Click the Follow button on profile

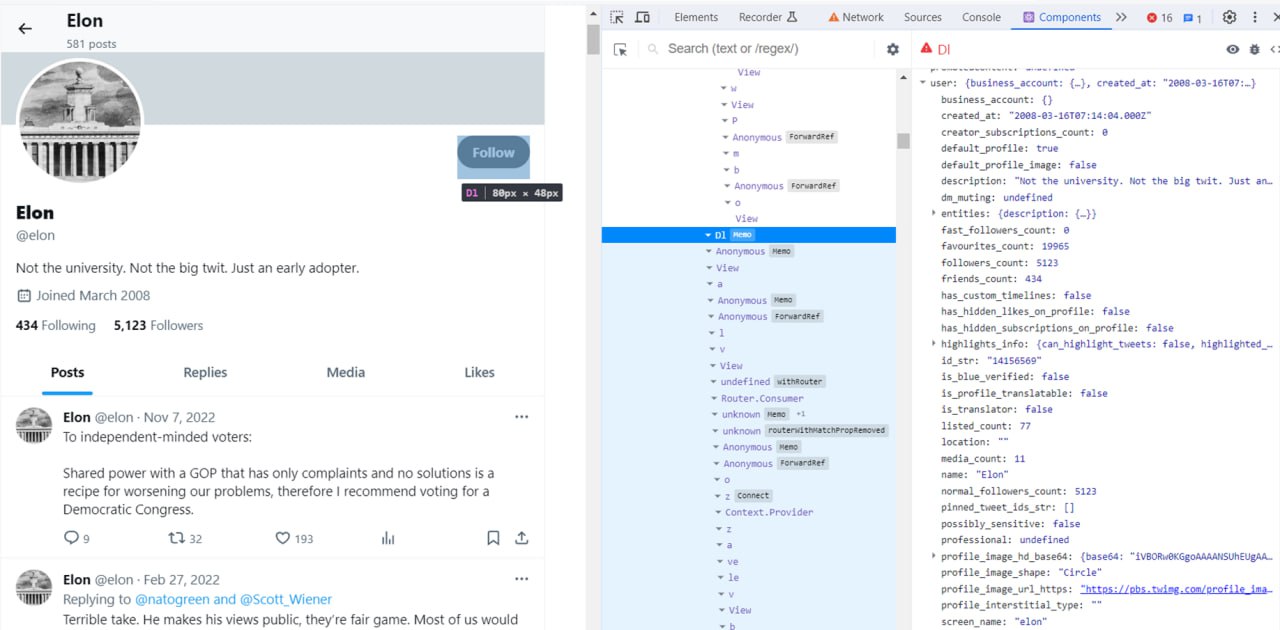tap(493, 153)
